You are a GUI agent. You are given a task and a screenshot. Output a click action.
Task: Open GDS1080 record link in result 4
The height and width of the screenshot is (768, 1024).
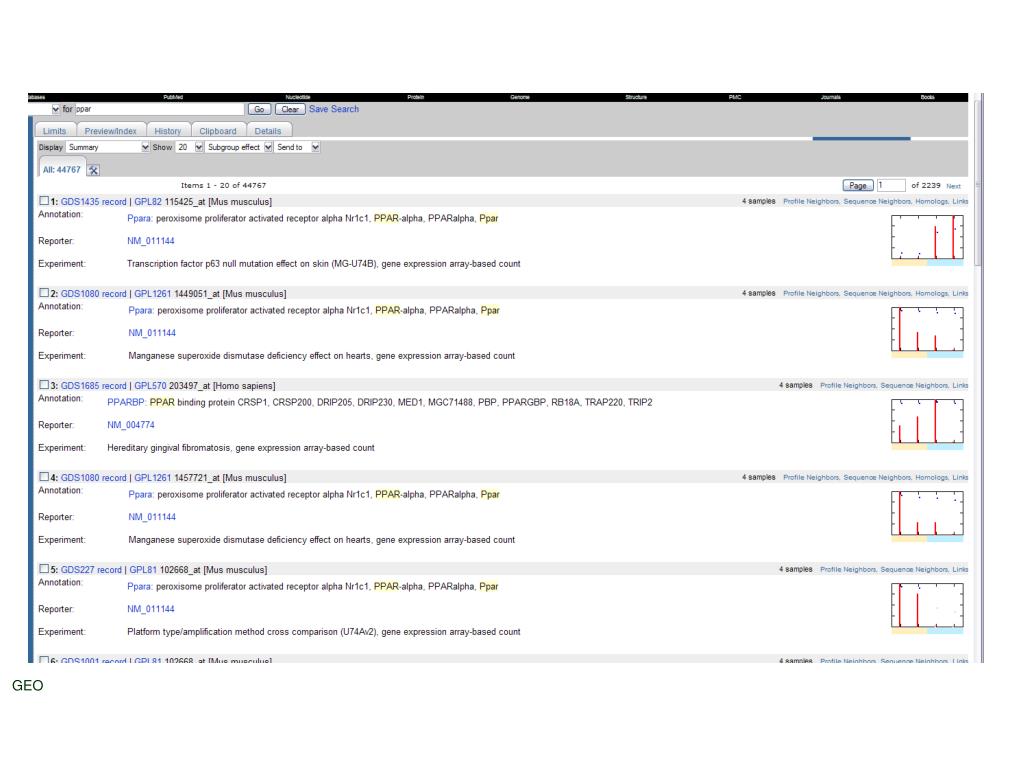coord(93,478)
